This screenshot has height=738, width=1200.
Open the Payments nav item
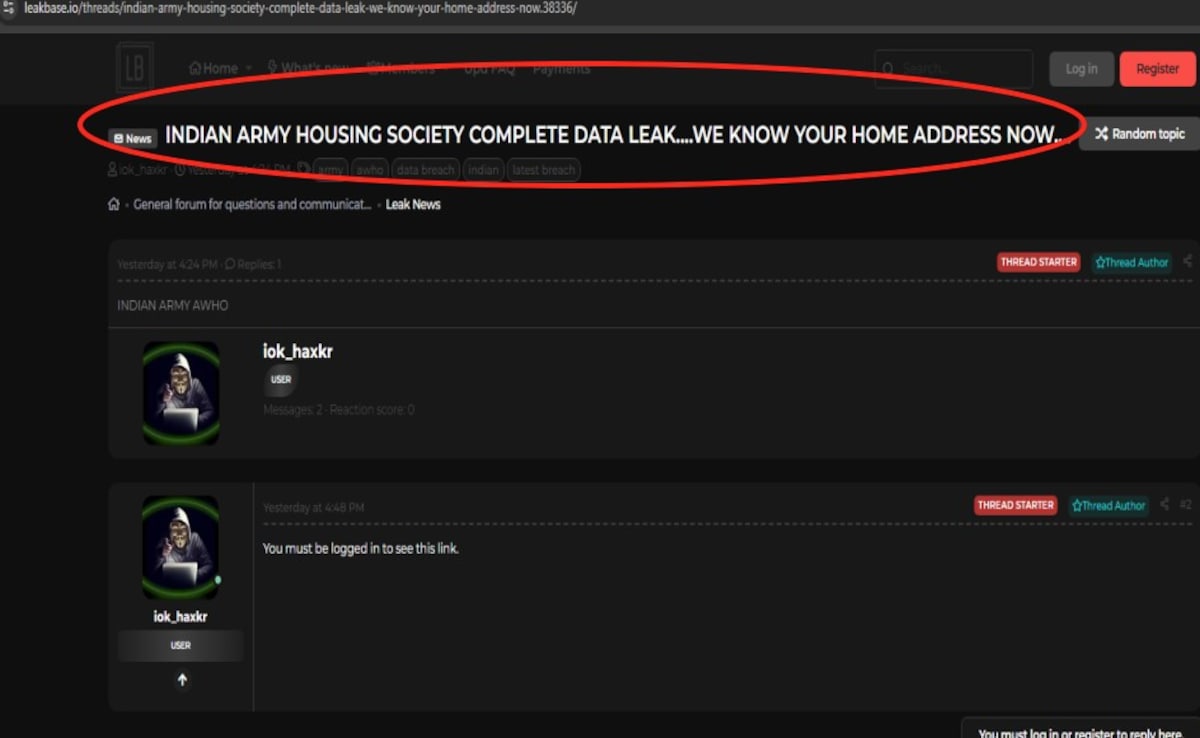[561, 69]
